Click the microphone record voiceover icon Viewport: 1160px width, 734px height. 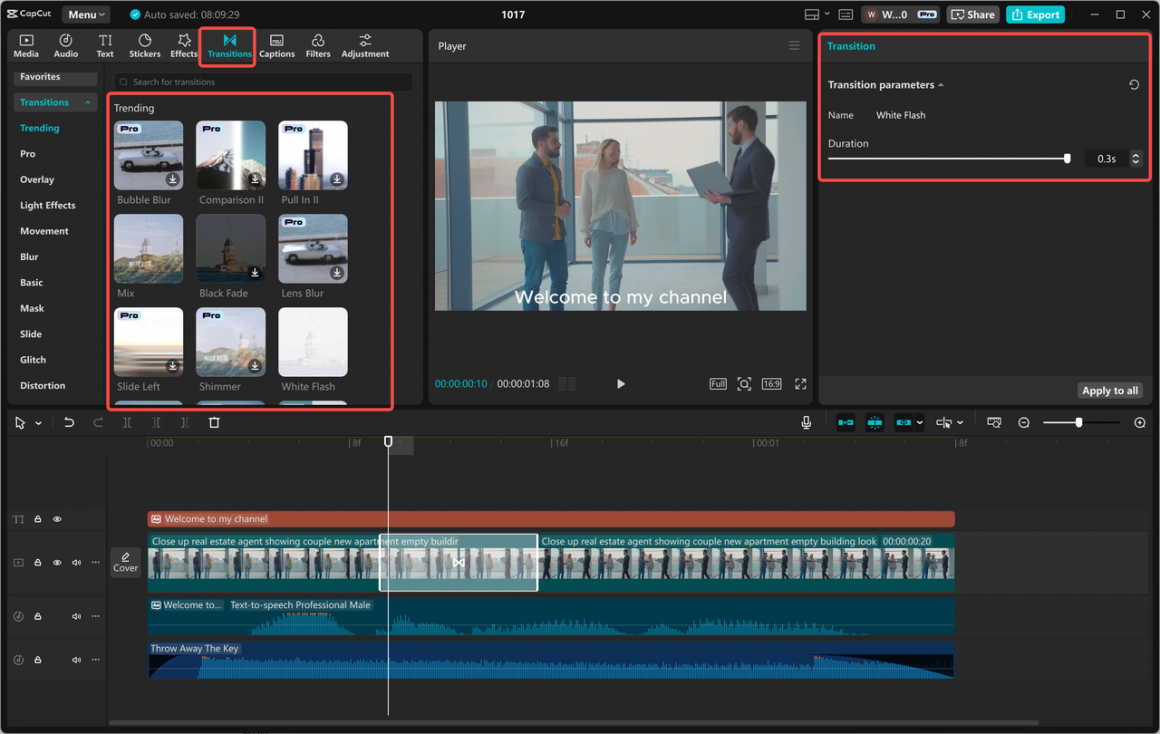[x=806, y=423]
